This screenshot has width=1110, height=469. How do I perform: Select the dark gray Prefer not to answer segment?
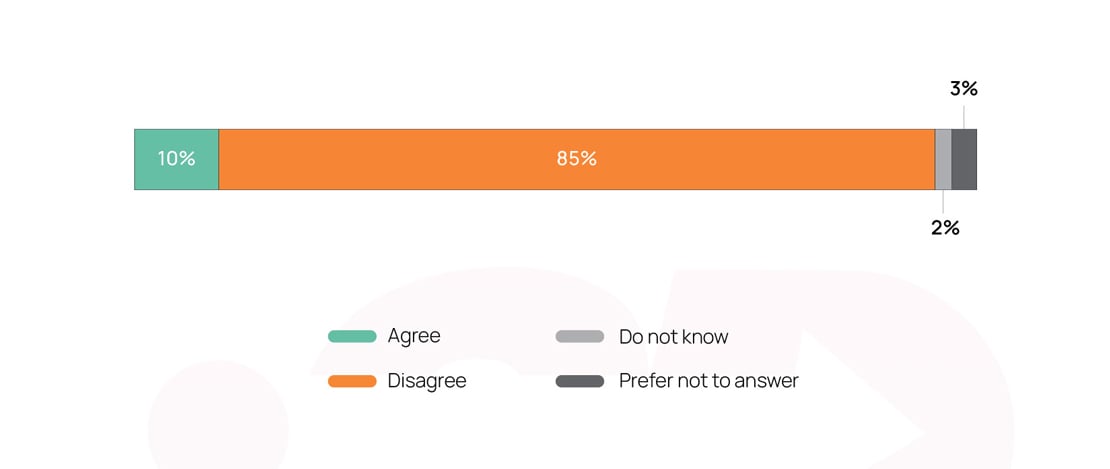[964, 159]
